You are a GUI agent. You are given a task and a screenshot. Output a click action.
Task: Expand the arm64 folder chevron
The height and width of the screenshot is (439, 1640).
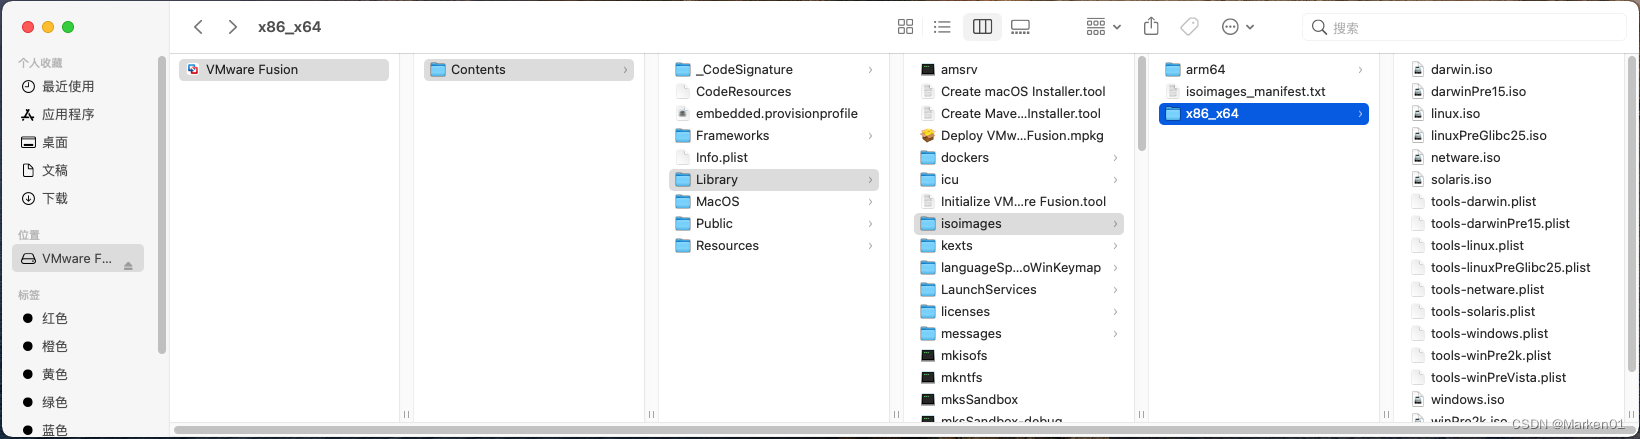point(1360,69)
